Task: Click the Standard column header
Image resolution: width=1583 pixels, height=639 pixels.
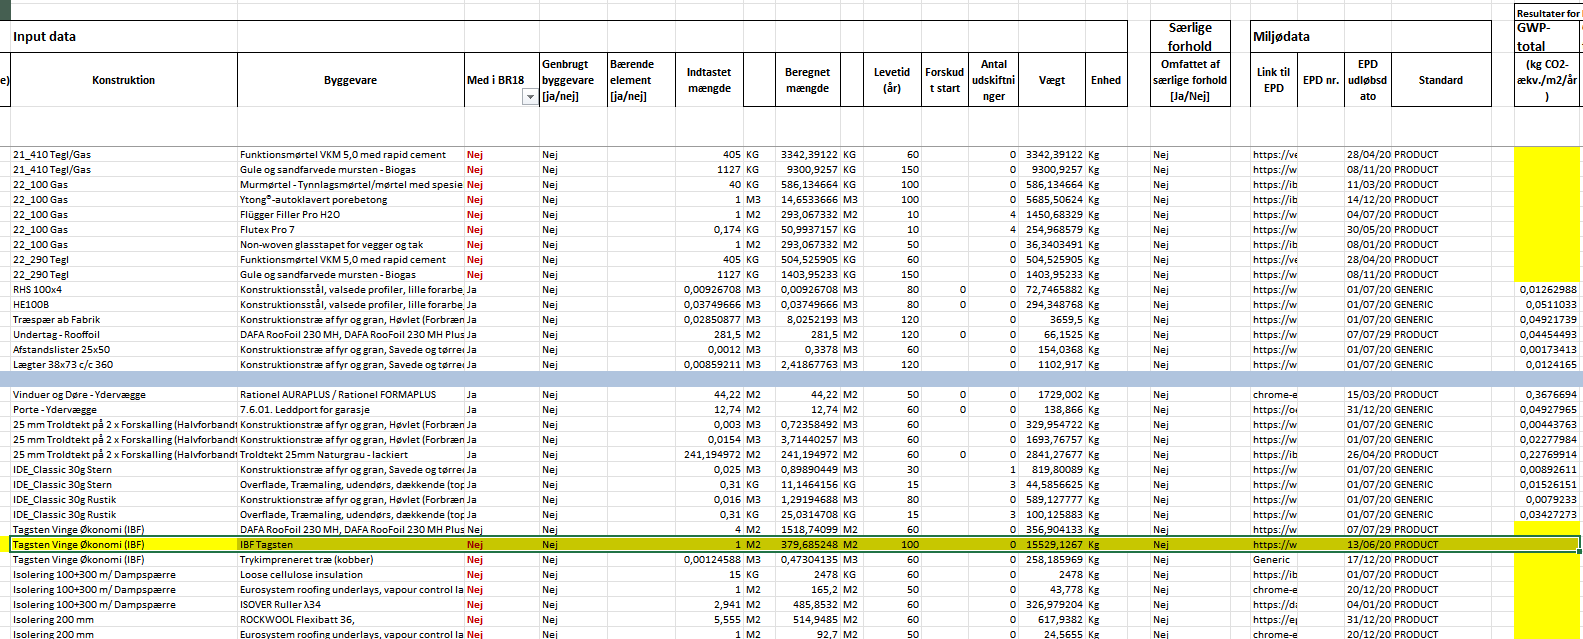Action: (1441, 80)
